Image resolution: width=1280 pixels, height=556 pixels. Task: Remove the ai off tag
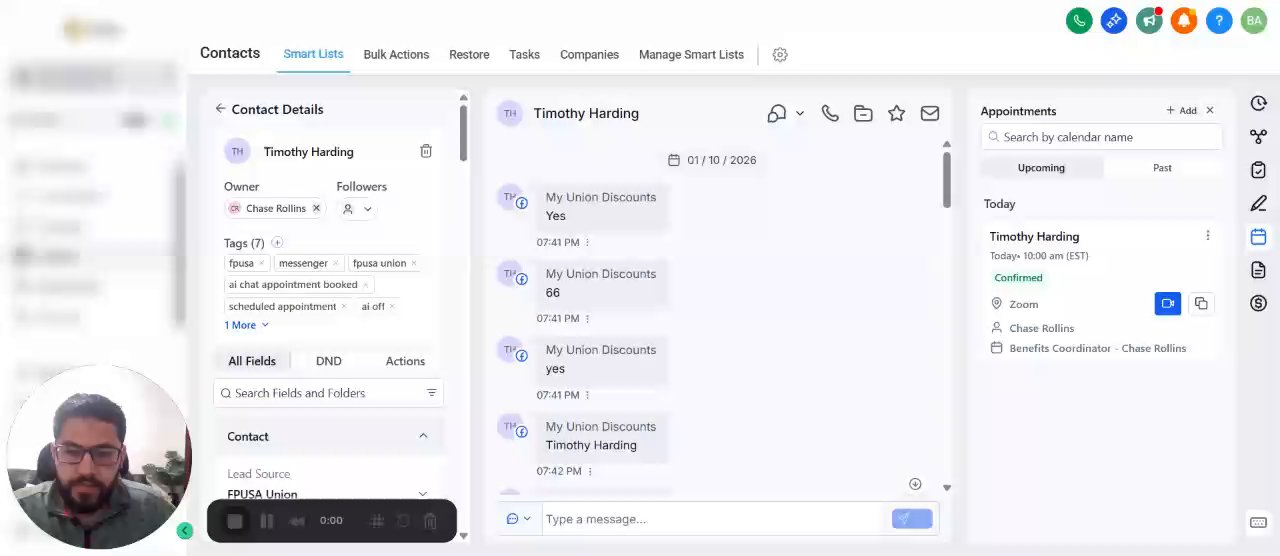[392, 307]
